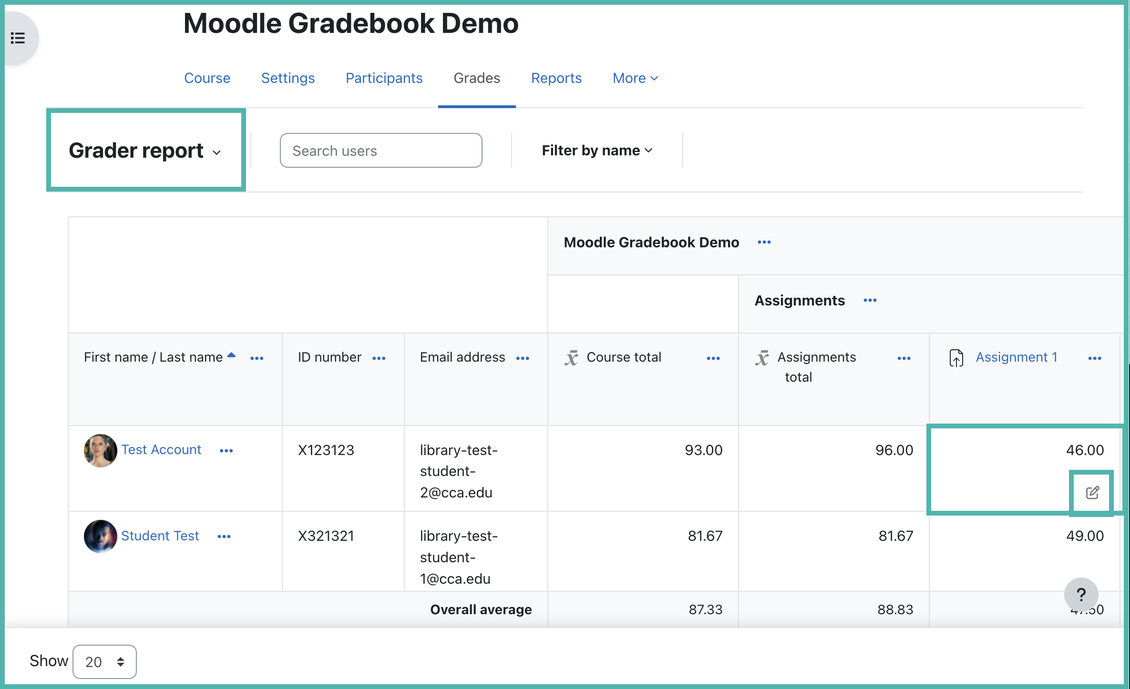Click the sort ascending arrow by Last name
Screen dimensions: 1130x689
[x=231, y=355]
